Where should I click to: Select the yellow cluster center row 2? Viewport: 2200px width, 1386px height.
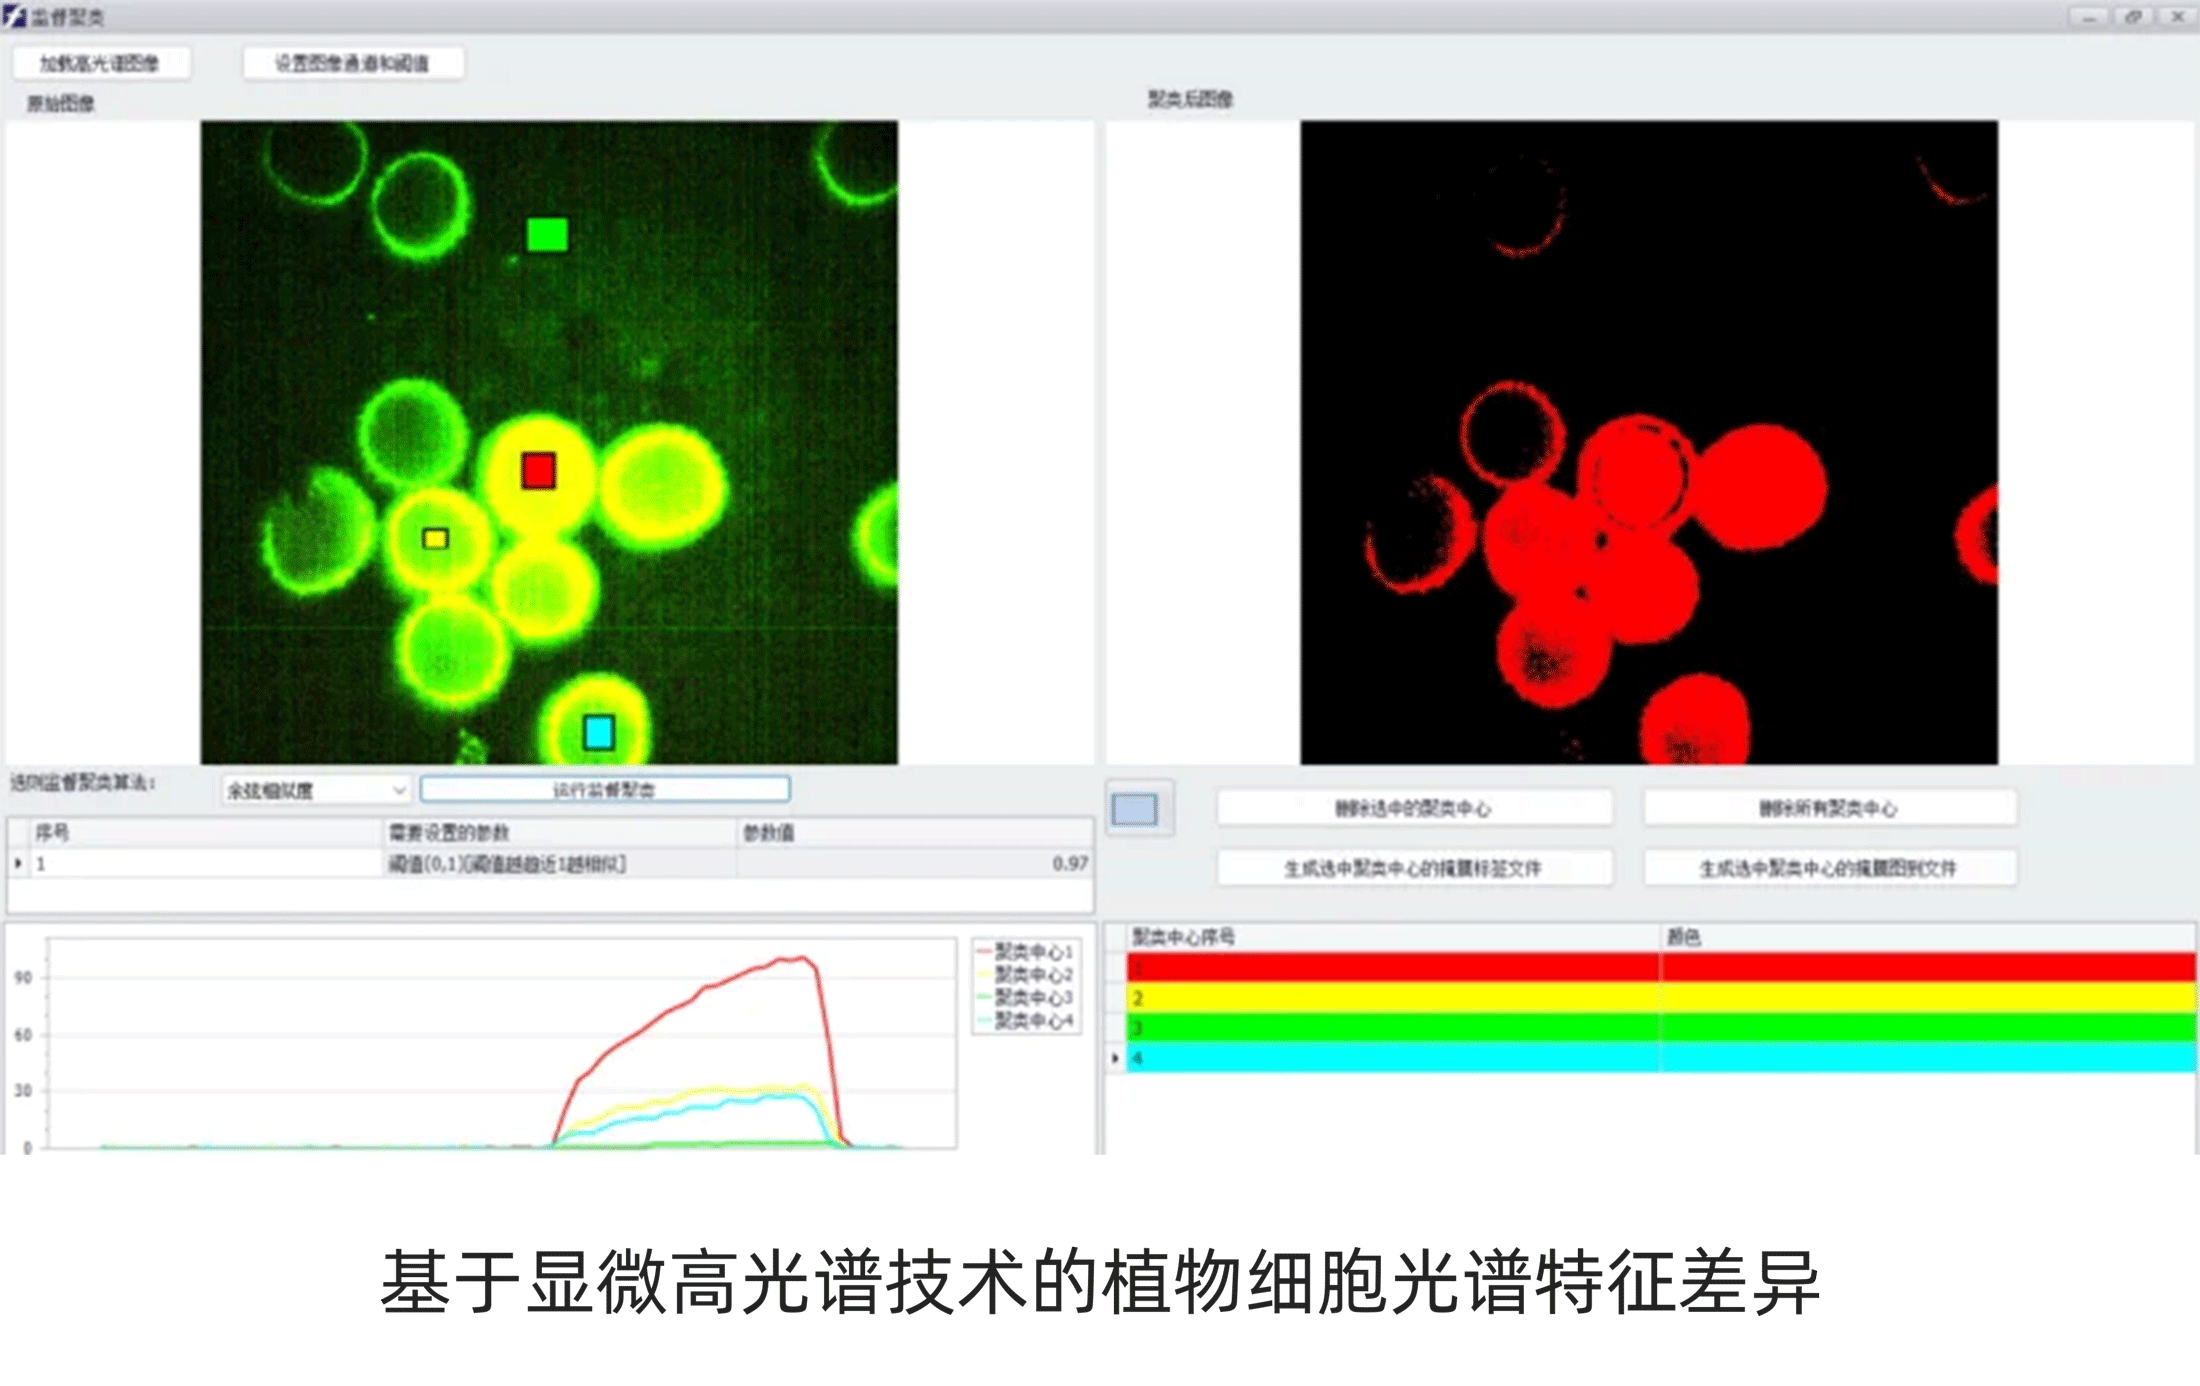(x=1390, y=997)
